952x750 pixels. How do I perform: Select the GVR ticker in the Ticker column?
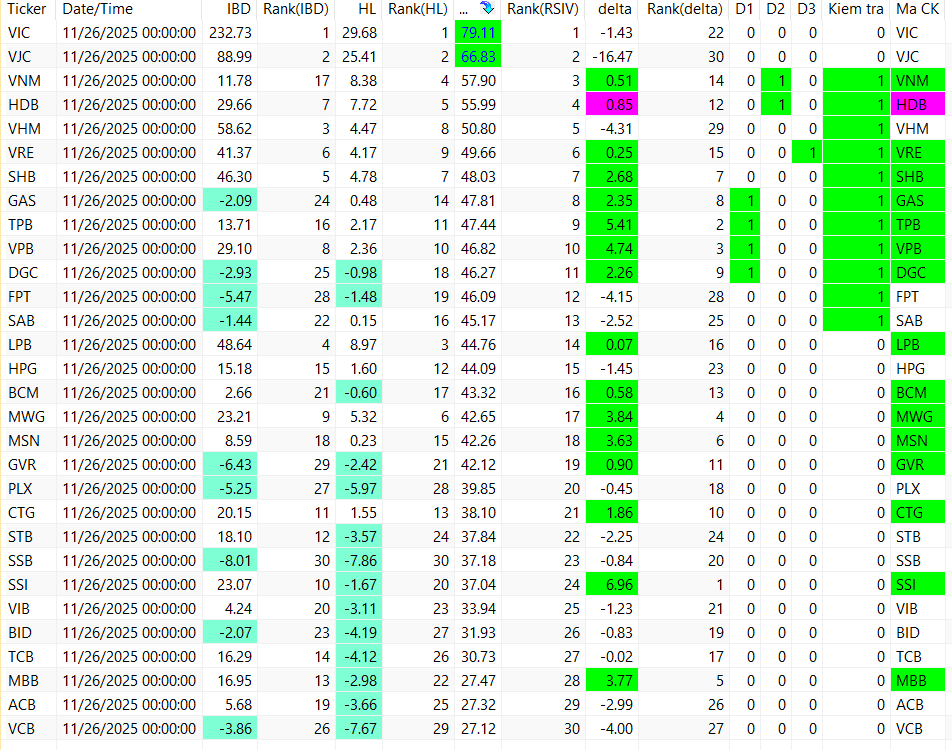(x=22, y=465)
